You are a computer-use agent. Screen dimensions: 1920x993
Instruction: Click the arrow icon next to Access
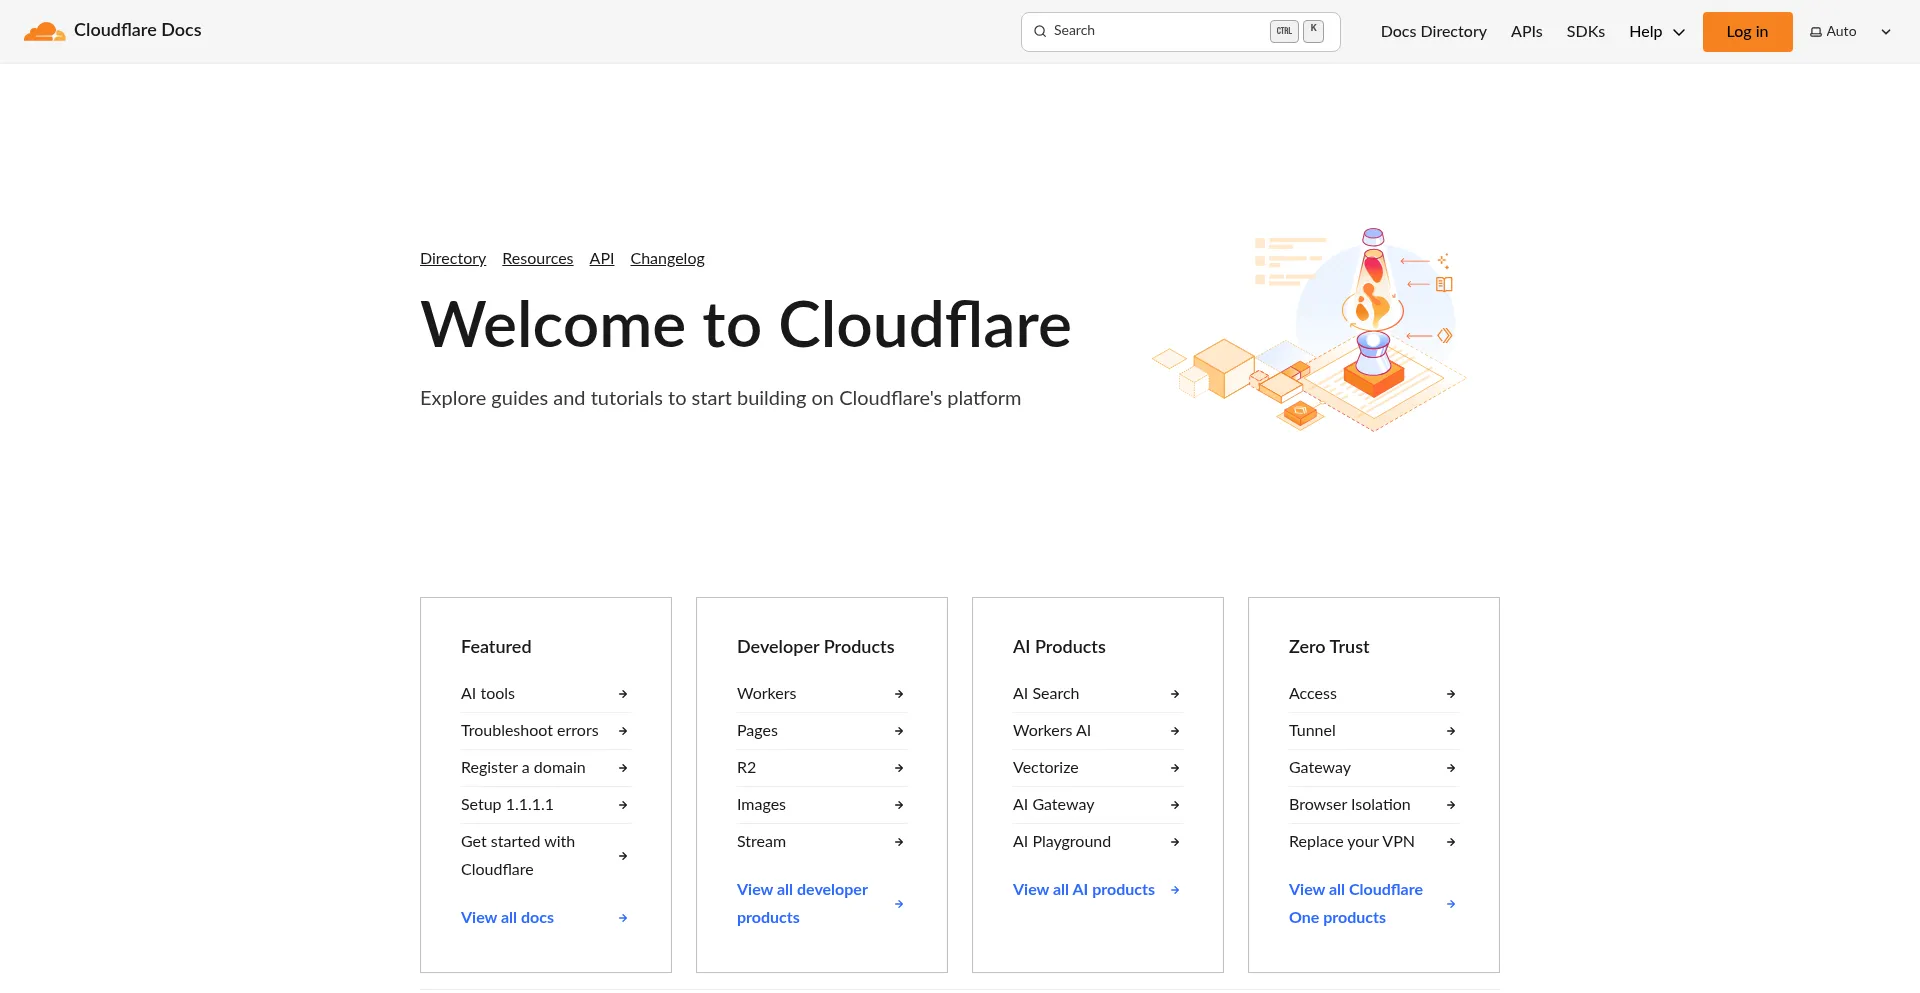coord(1451,694)
